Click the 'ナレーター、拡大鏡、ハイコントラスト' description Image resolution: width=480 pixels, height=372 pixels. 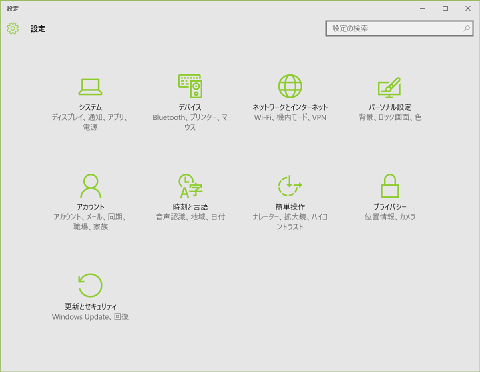(x=290, y=222)
